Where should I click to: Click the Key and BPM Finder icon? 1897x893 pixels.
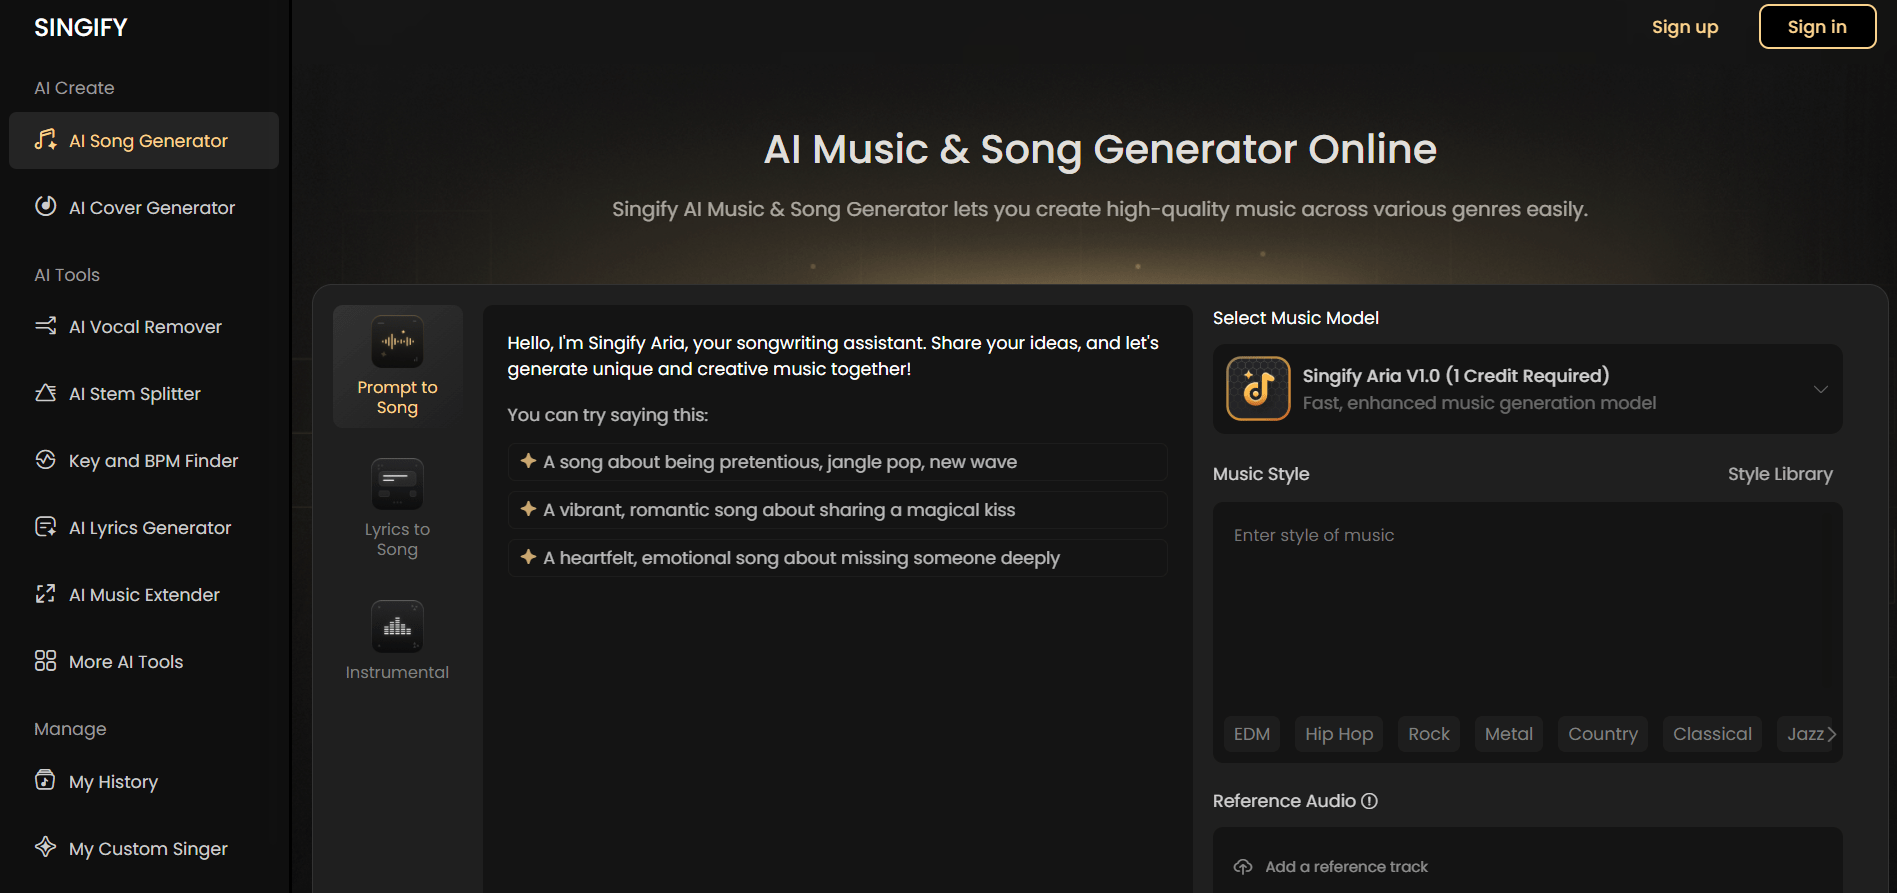click(x=45, y=460)
